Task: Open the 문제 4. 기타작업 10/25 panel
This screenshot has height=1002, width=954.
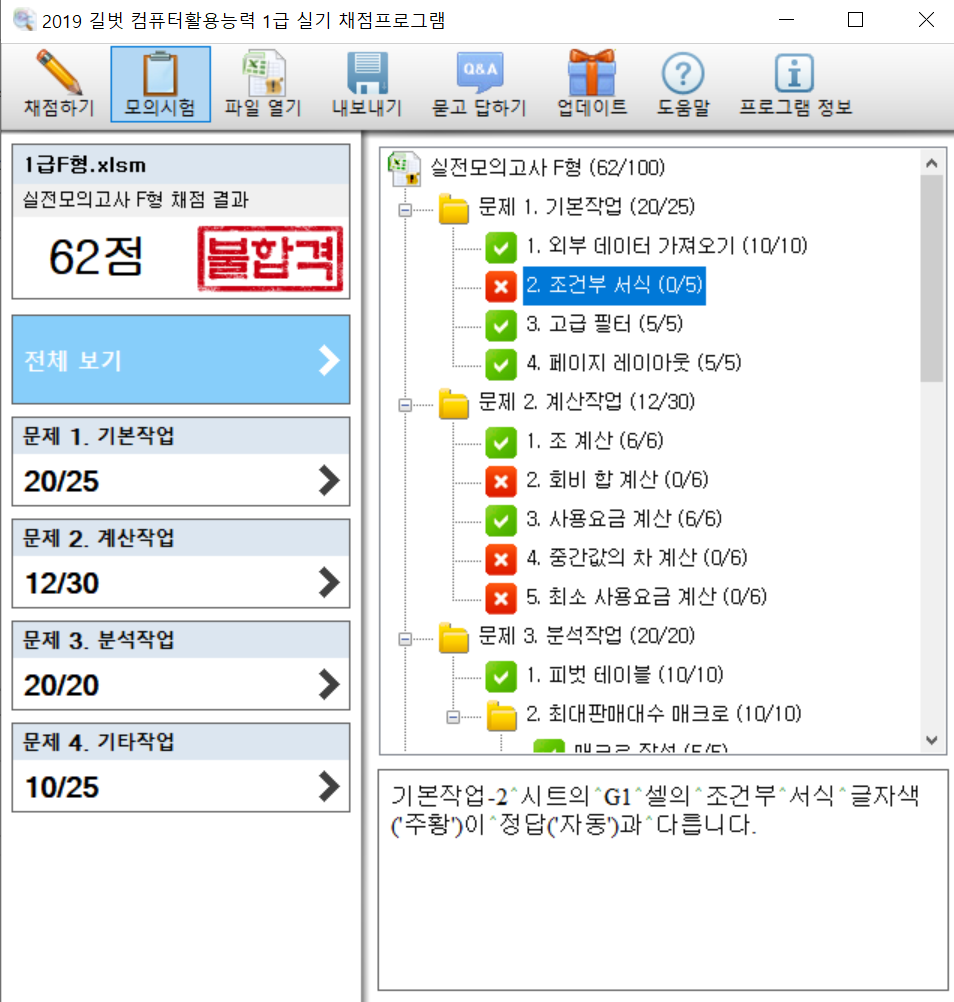Action: [x=181, y=768]
